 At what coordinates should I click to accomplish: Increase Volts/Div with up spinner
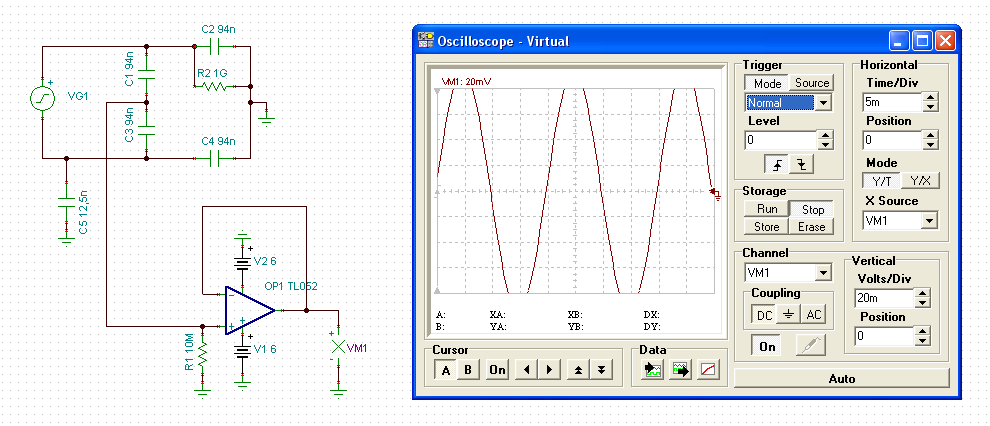point(922,293)
